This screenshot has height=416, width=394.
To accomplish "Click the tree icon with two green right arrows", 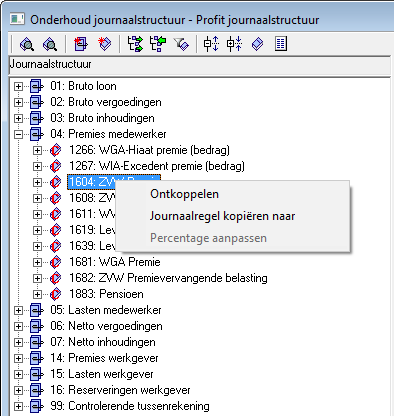I will pyautogui.click(x=136, y=44).
